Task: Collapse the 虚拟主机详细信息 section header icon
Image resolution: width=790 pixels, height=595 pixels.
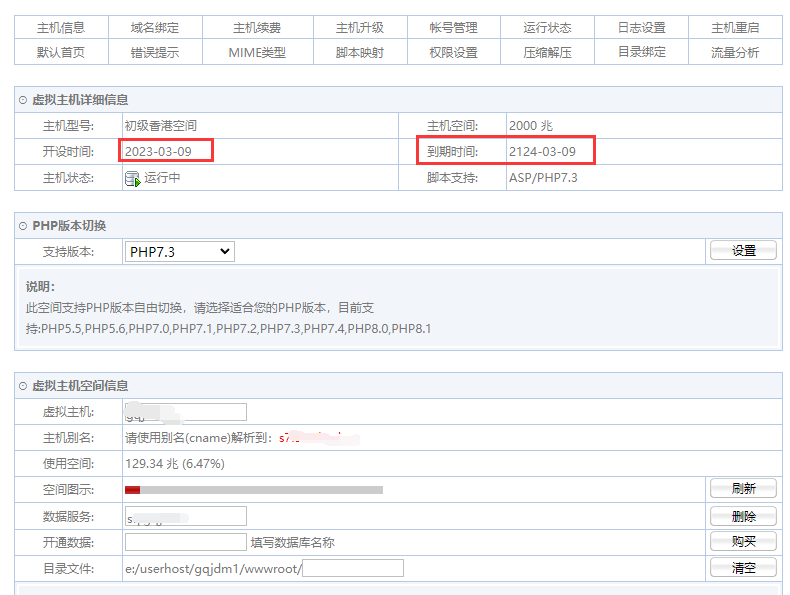Action: (23, 100)
